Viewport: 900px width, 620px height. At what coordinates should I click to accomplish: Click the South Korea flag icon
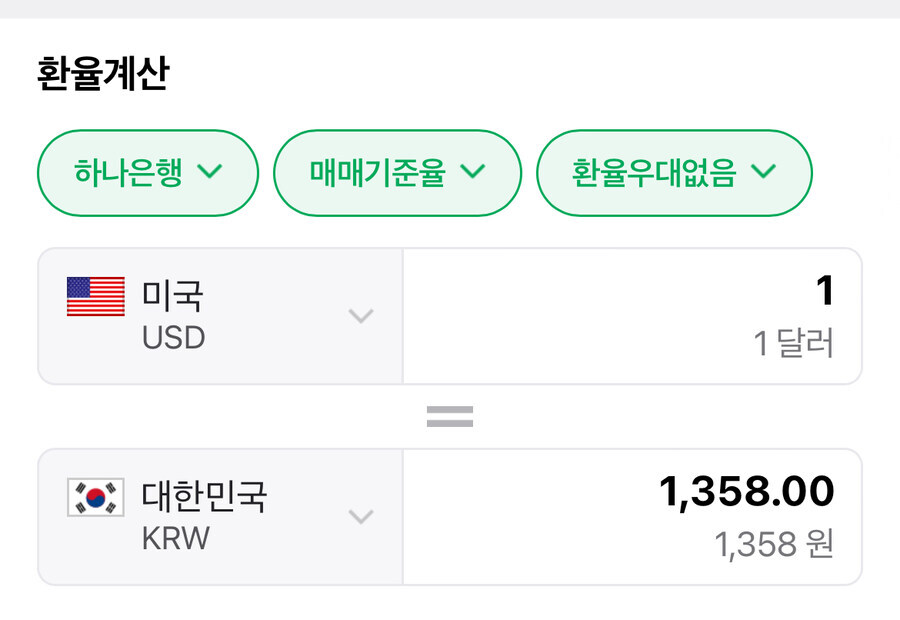[x=96, y=497]
